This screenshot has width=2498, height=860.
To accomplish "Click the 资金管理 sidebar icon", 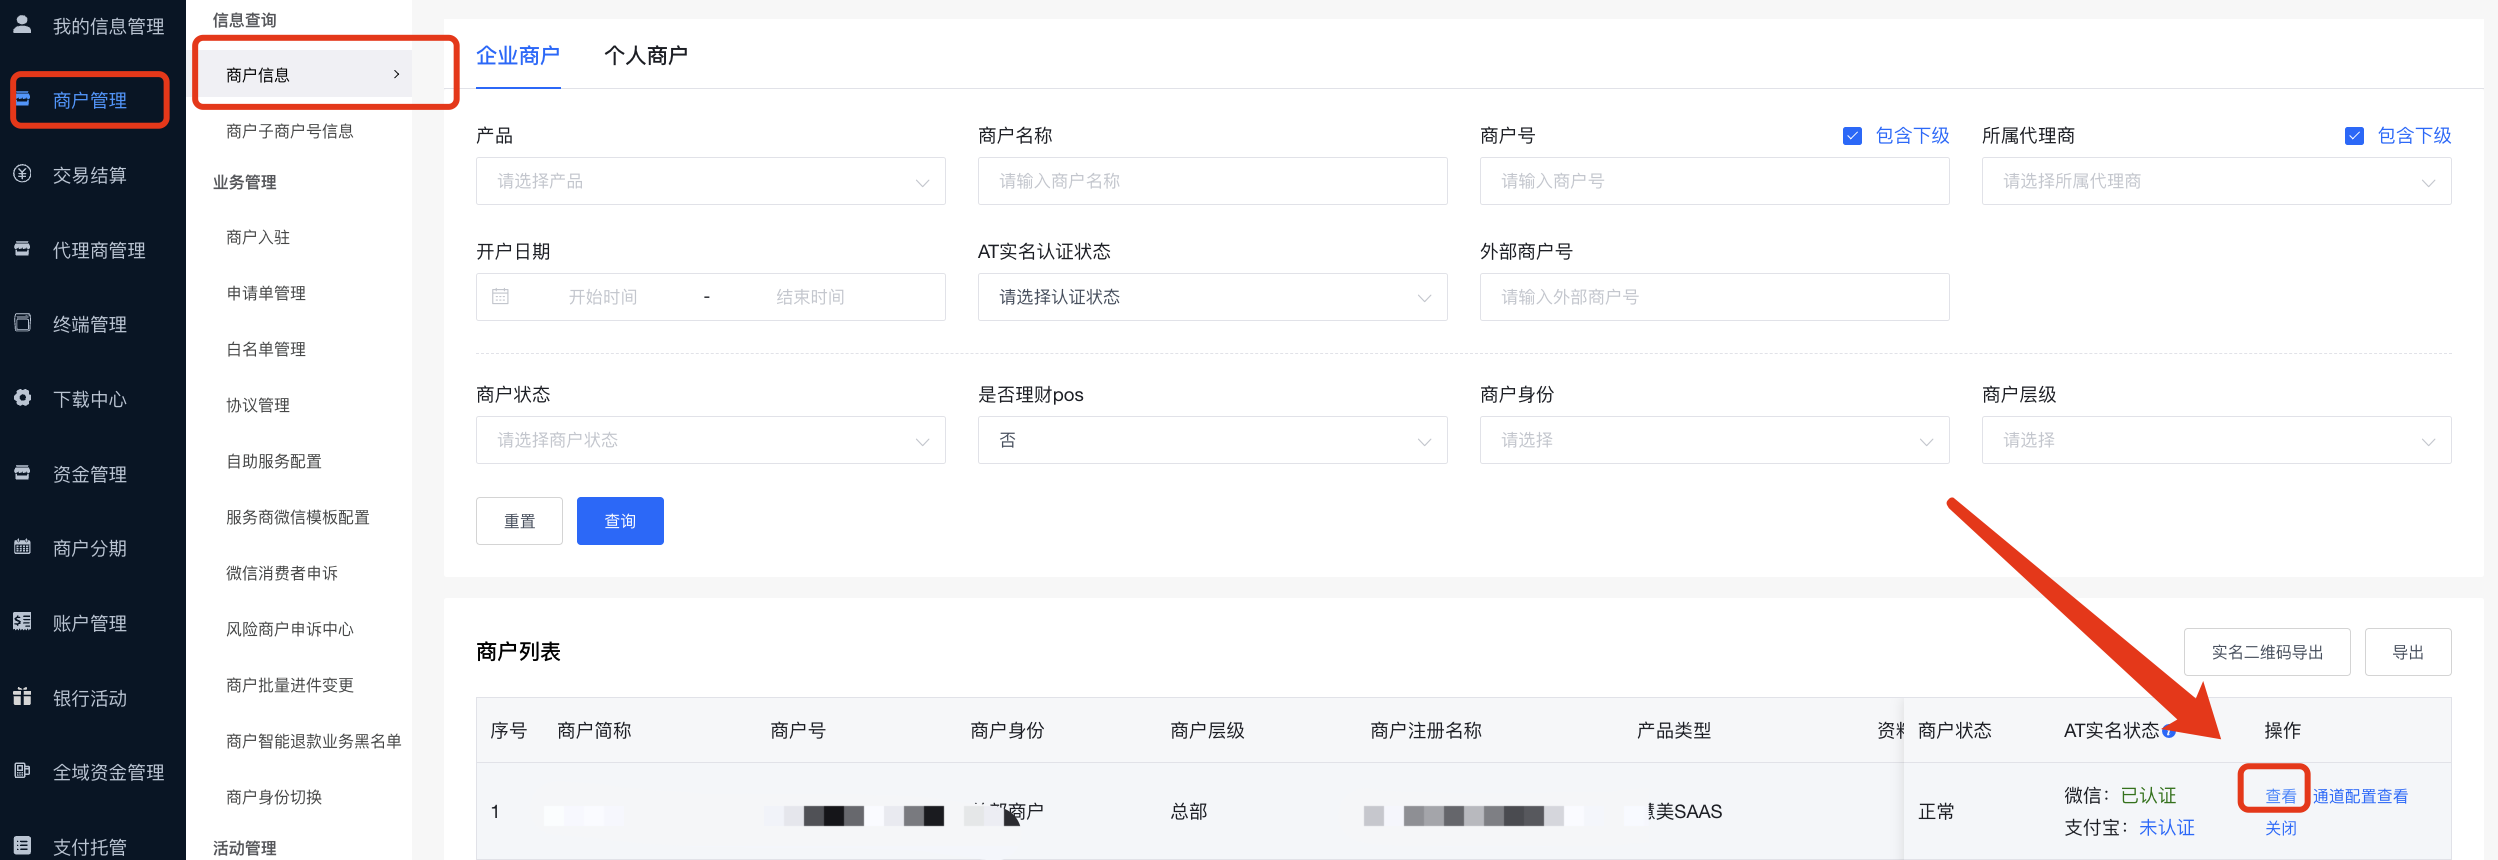I will 22,473.
